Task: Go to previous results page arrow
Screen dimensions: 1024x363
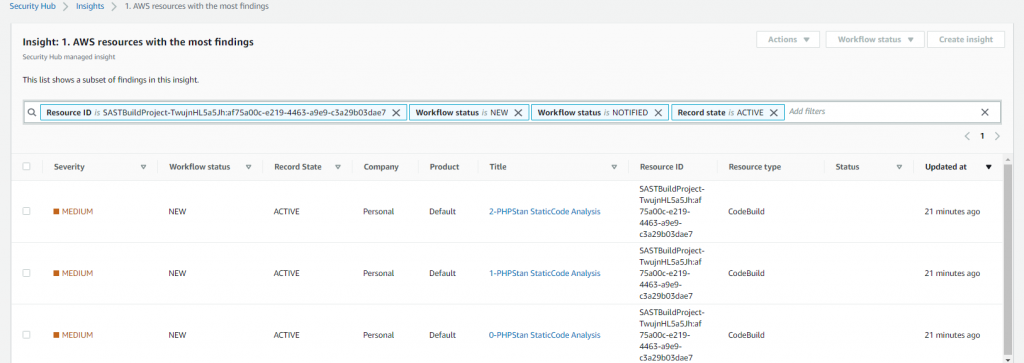Action: (x=967, y=136)
